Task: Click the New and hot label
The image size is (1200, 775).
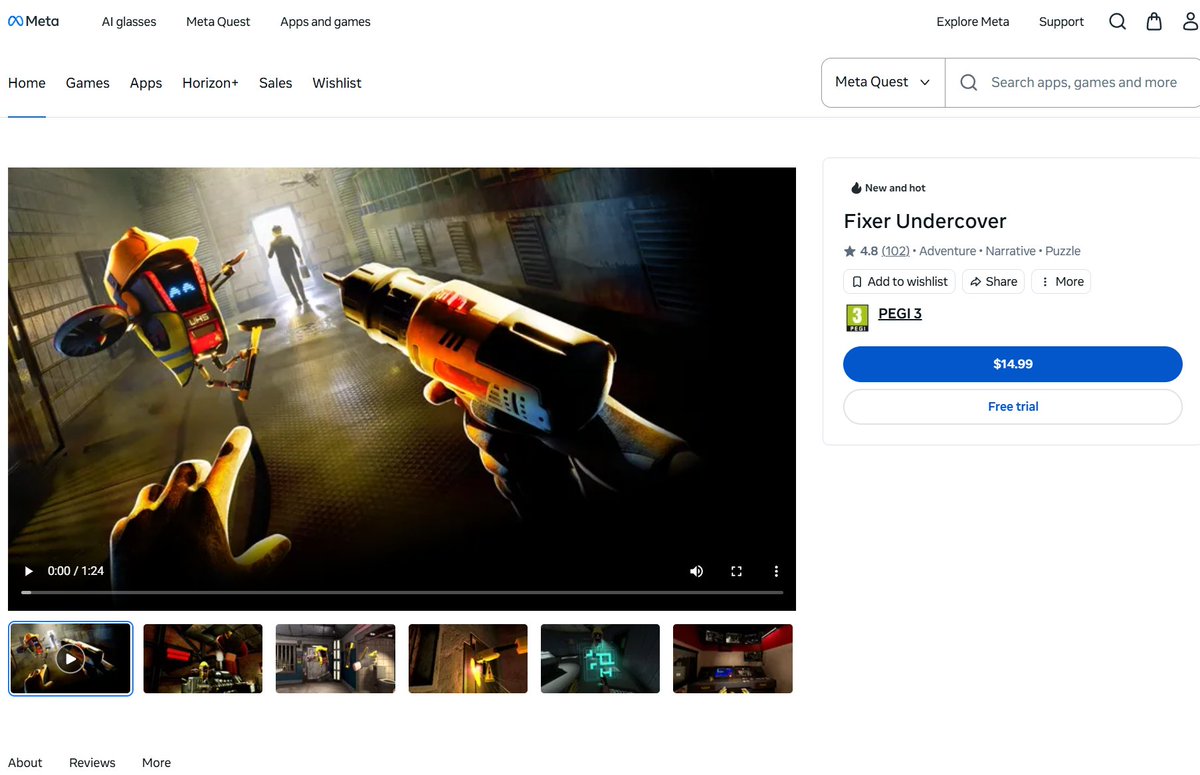Action: coord(888,188)
